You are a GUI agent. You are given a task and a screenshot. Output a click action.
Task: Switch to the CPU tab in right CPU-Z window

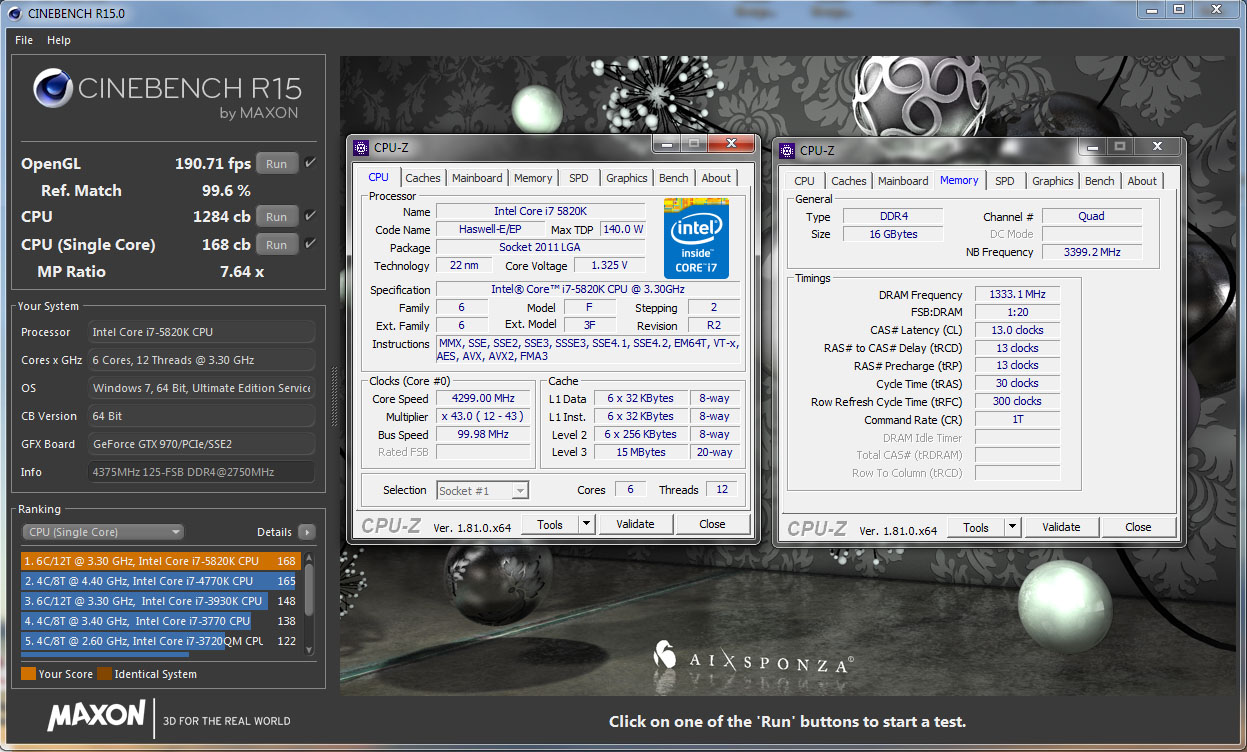click(x=804, y=181)
